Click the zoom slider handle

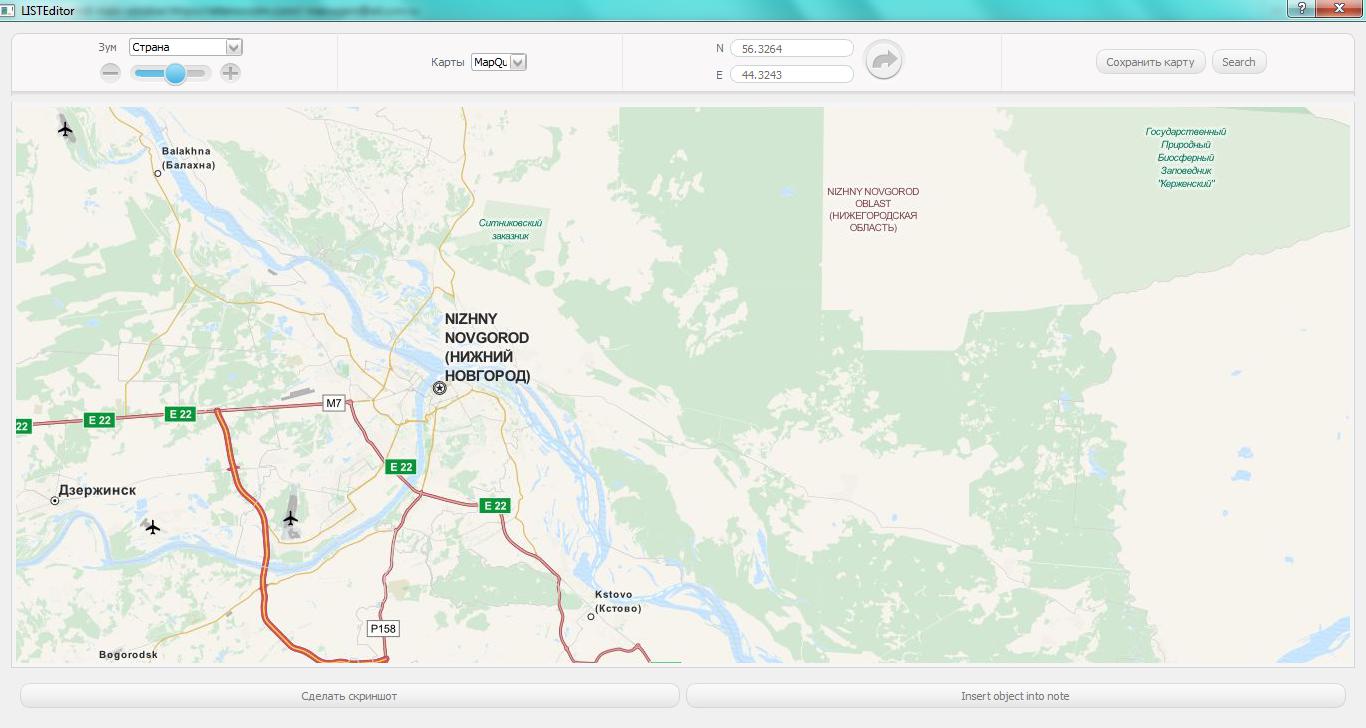pyautogui.click(x=176, y=72)
